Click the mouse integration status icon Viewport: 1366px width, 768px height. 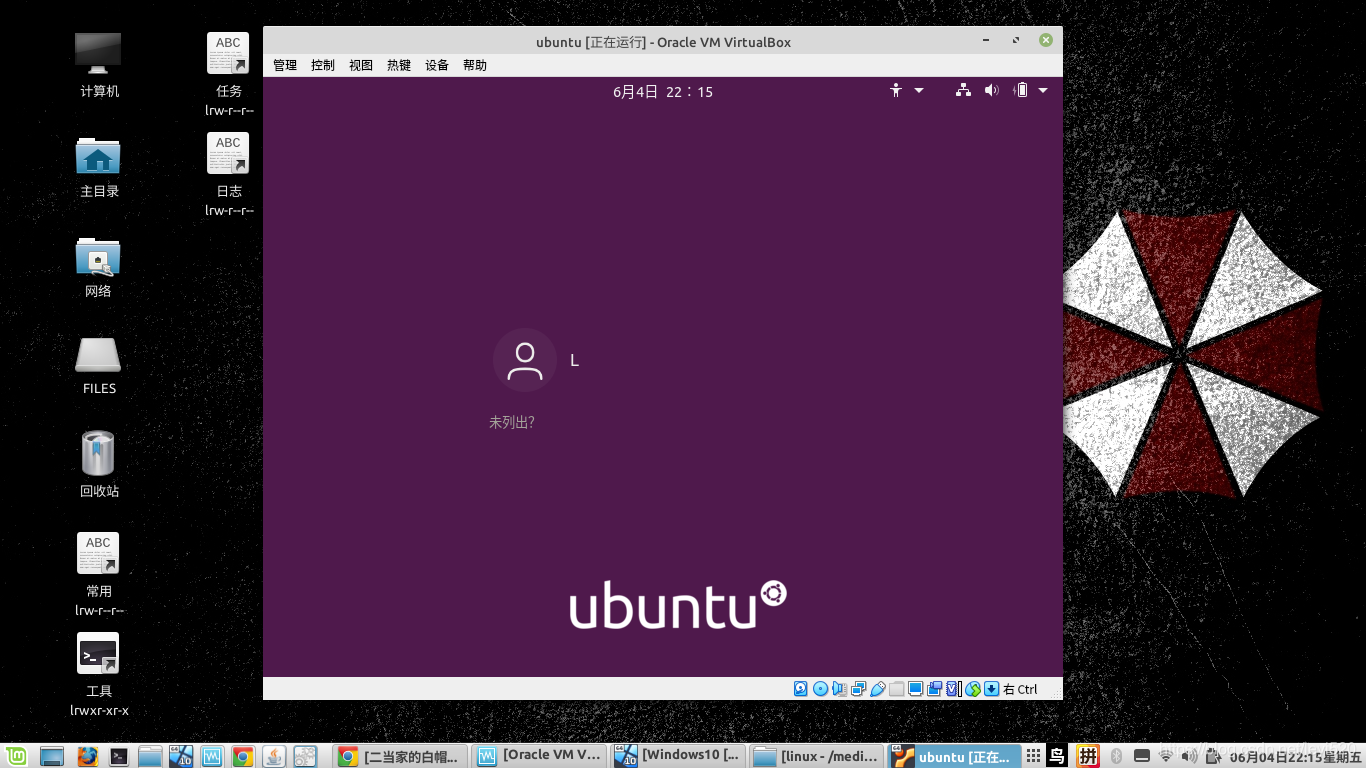[972, 689]
